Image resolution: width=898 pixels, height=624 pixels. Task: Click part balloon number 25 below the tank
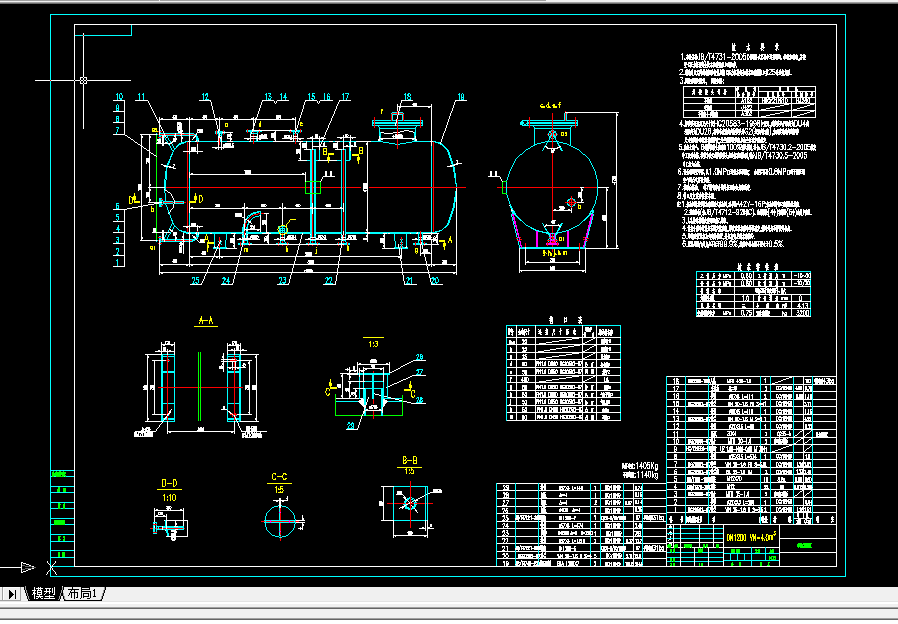pos(196,281)
